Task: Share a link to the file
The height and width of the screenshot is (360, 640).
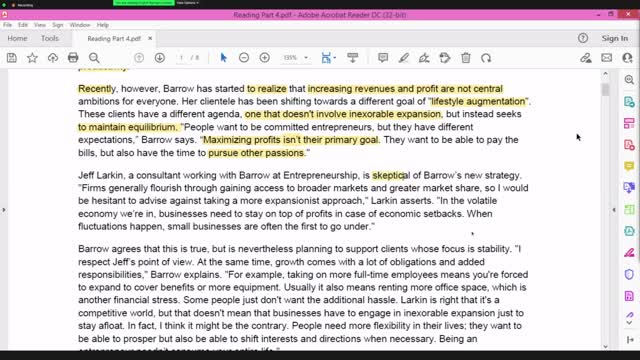Action: click(x=586, y=58)
